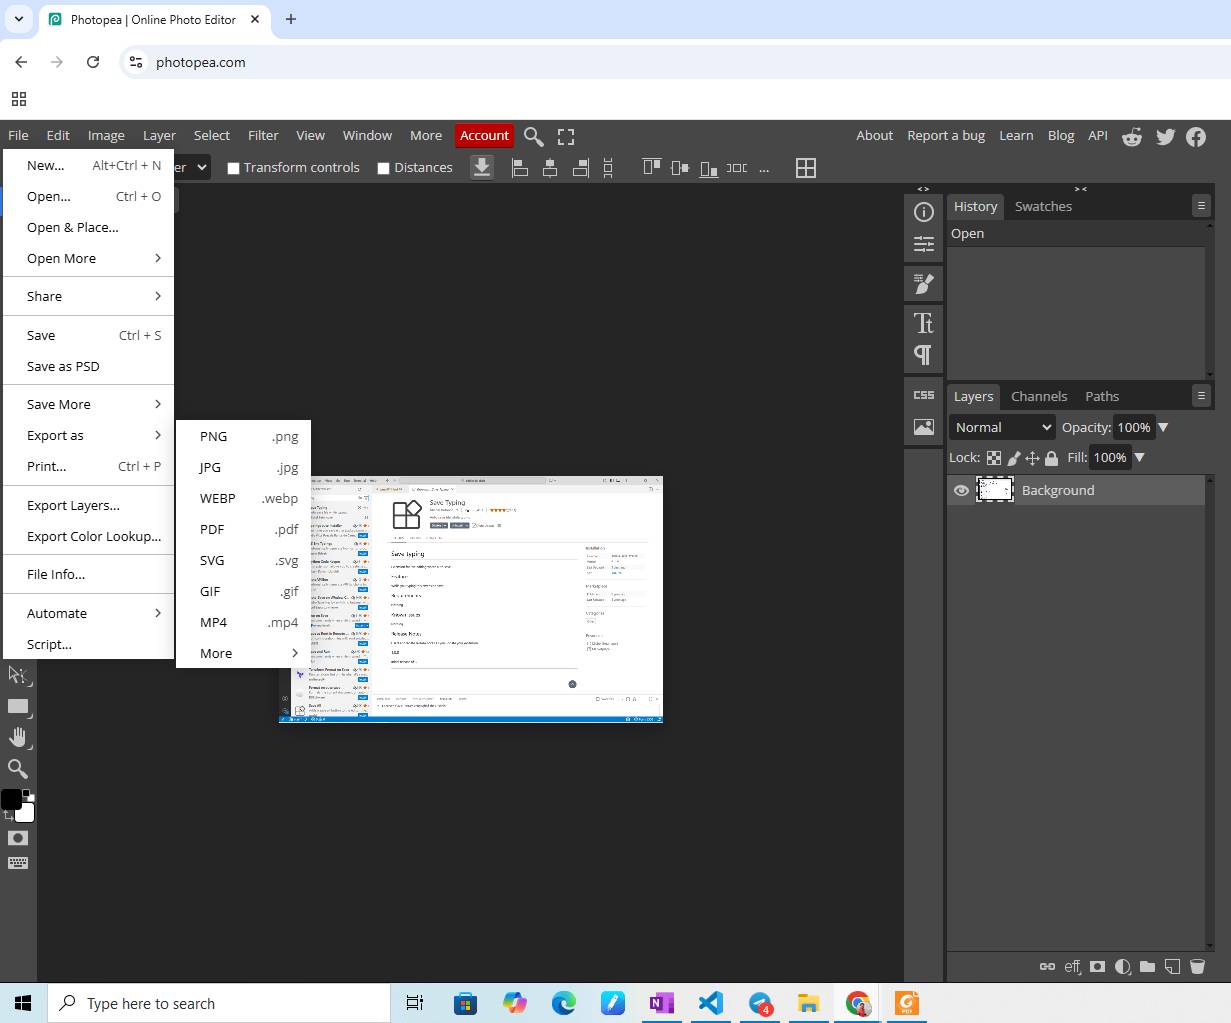The height and width of the screenshot is (1023, 1231).
Task: Open the Learn link
Action: point(1016,136)
